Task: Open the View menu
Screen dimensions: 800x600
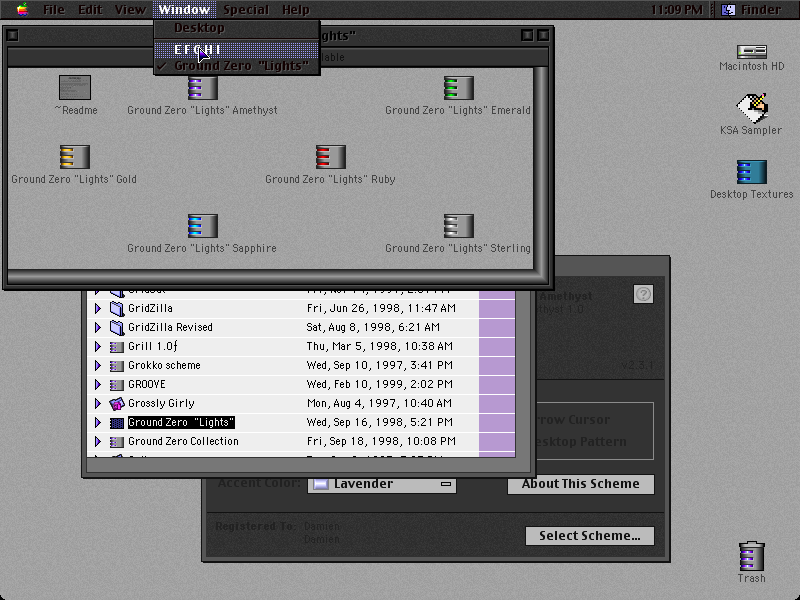Action: (x=130, y=9)
